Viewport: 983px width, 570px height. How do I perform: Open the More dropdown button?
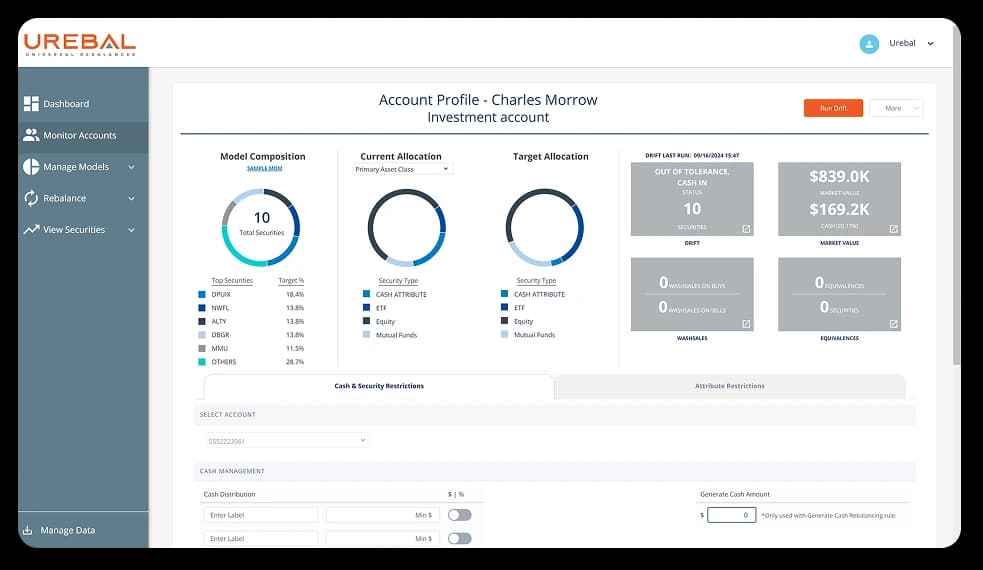tap(896, 108)
